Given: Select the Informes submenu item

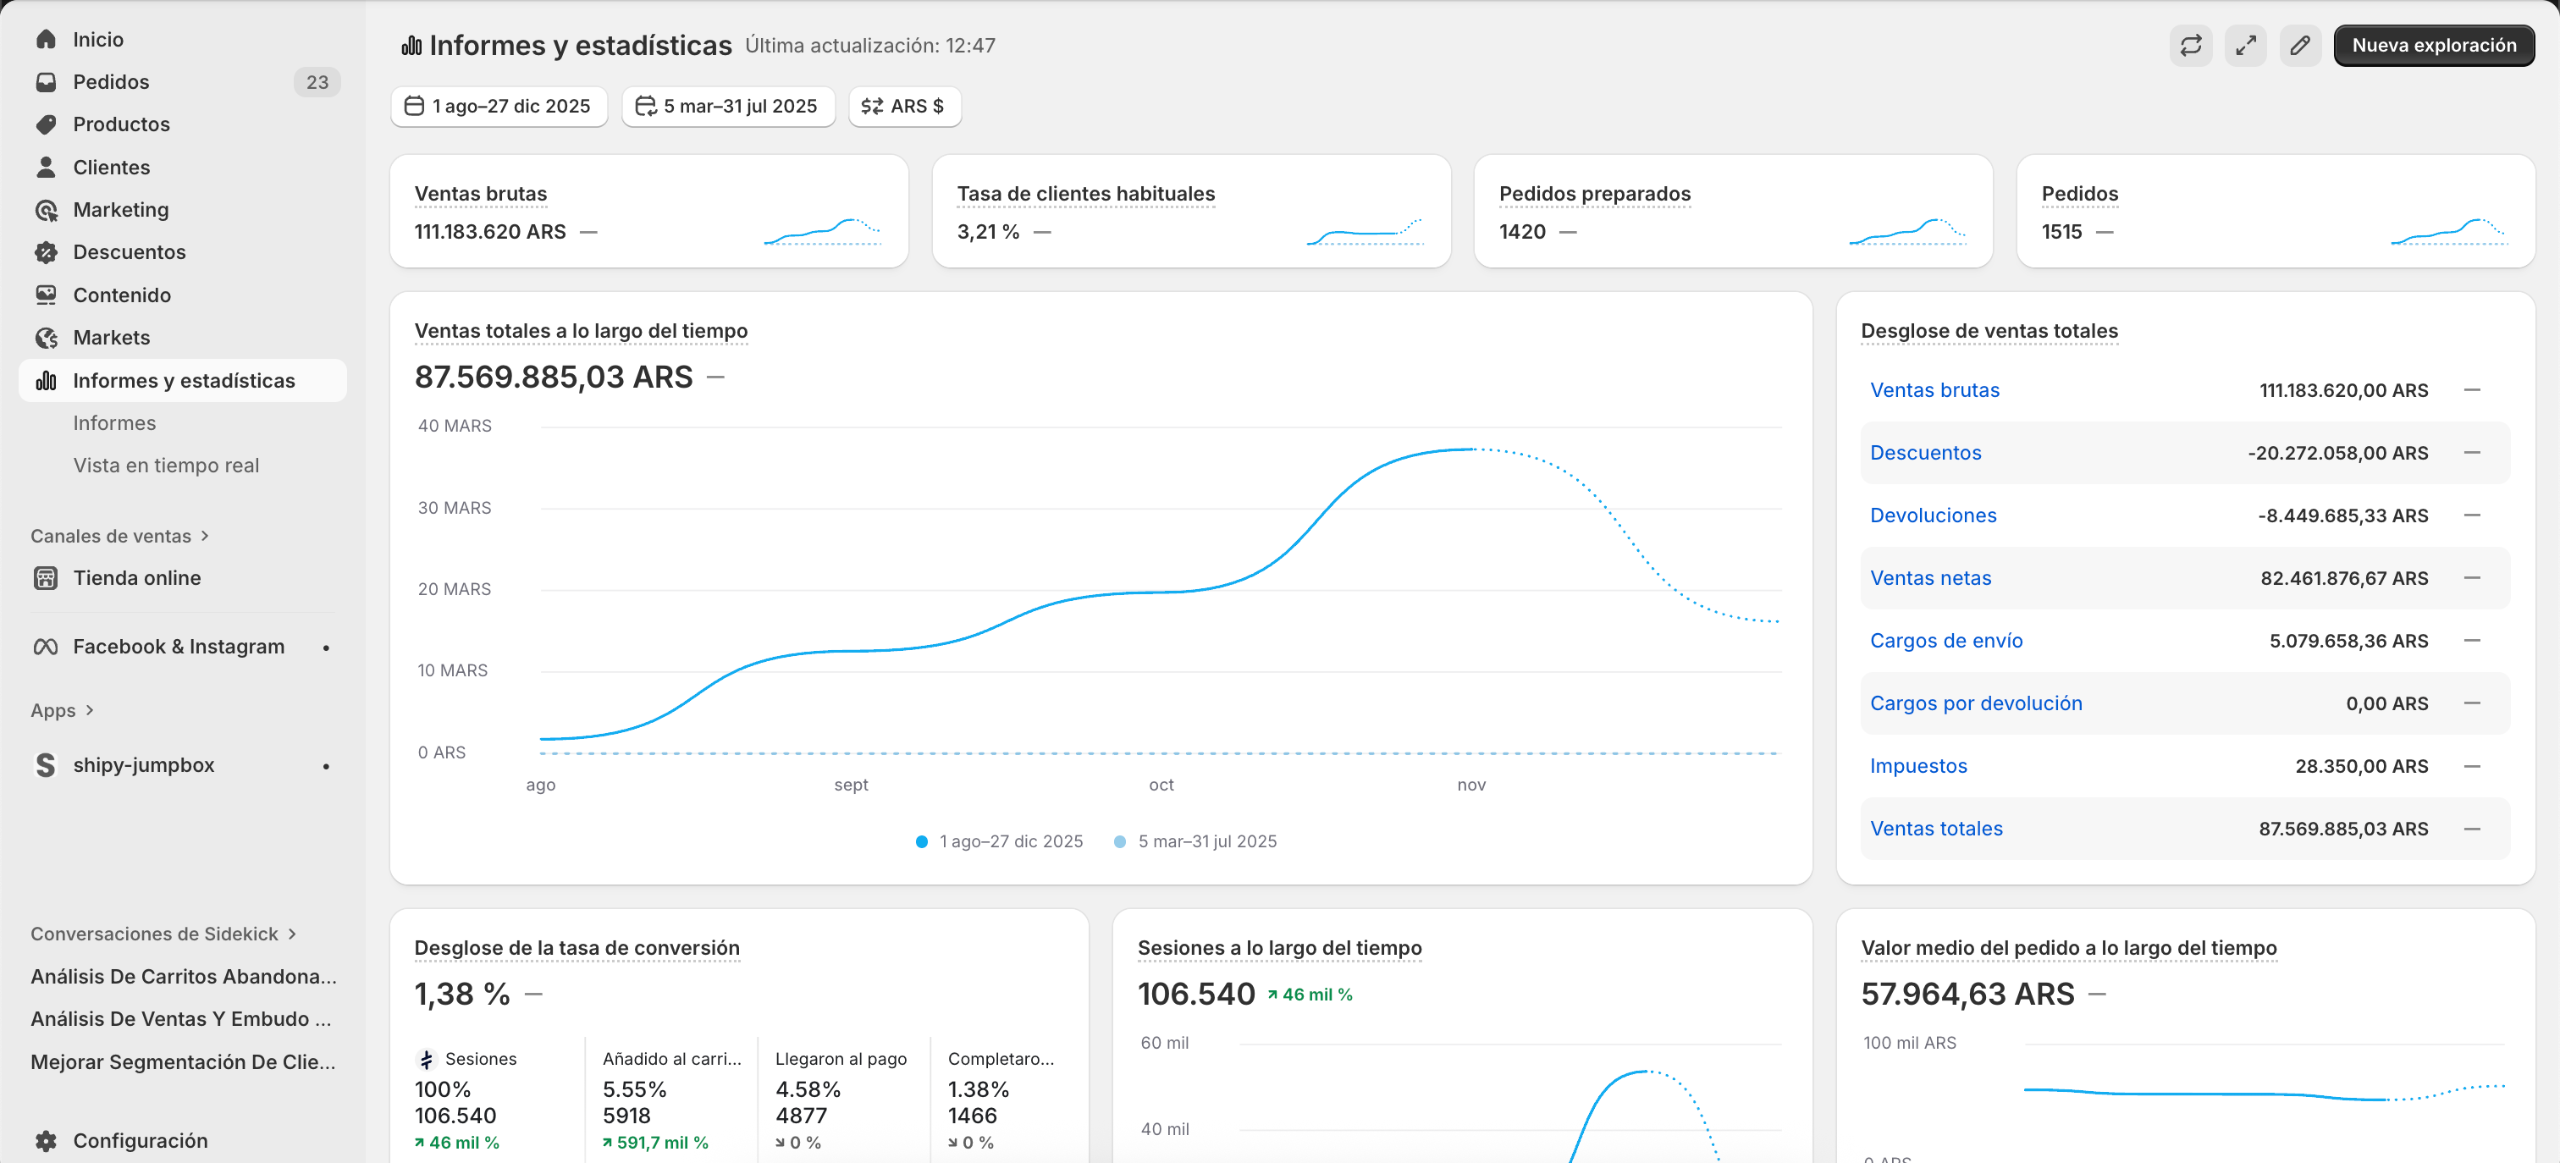Looking at the screenshot, I should 114,423.
